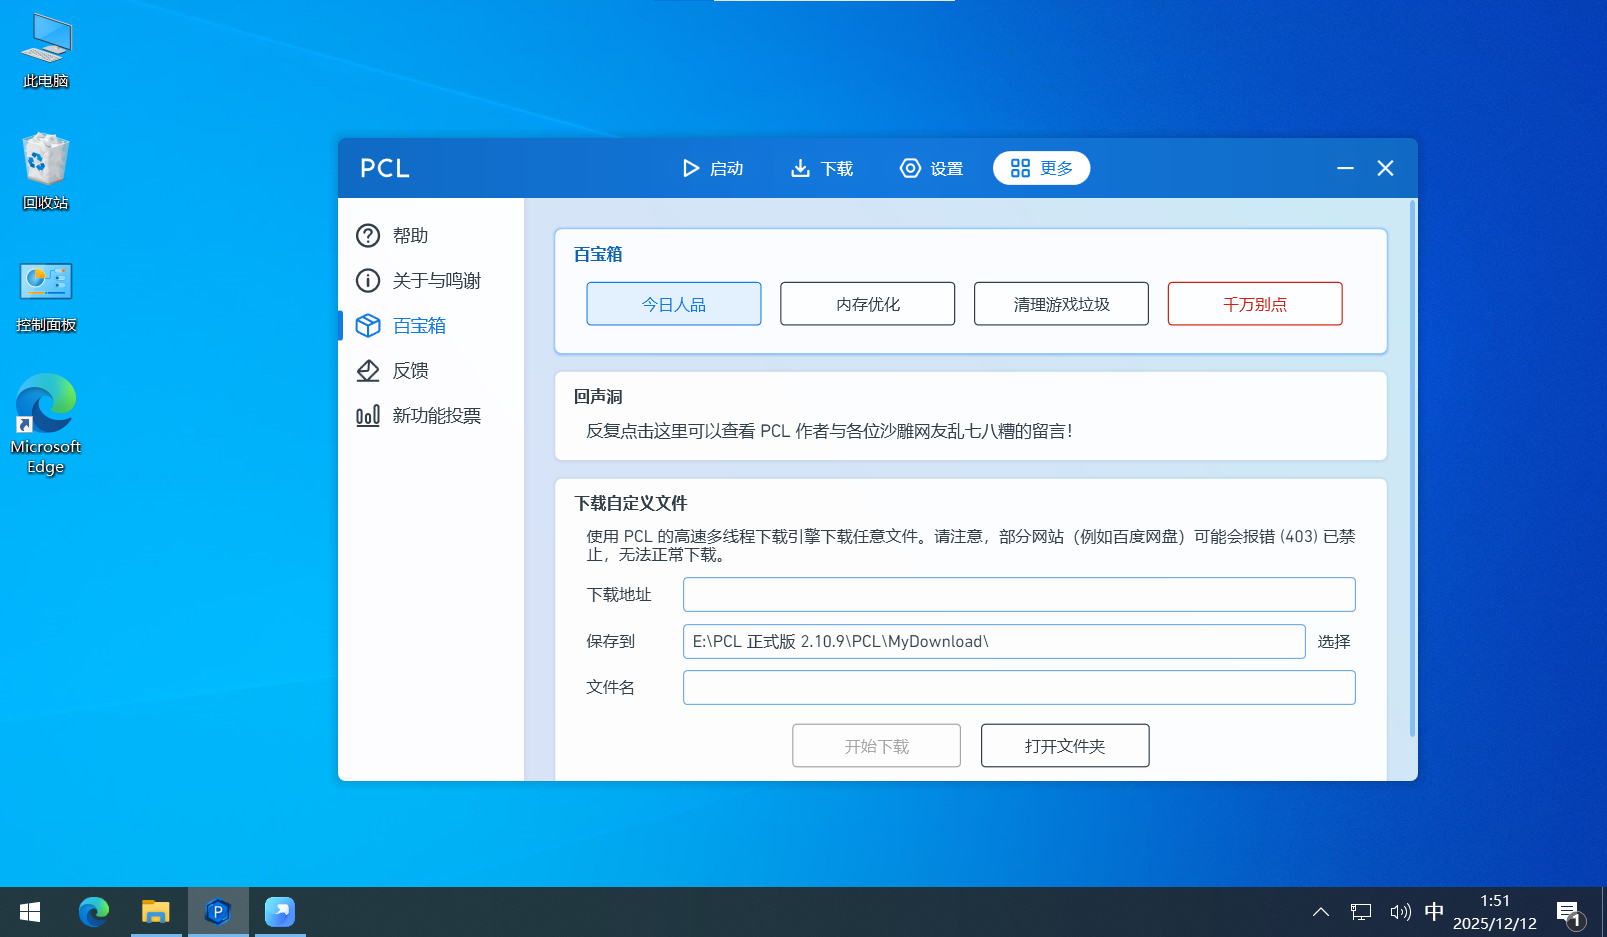
Task: Run 清理游戏垃圾 cleanup button
Action: tap(1061, 304)
